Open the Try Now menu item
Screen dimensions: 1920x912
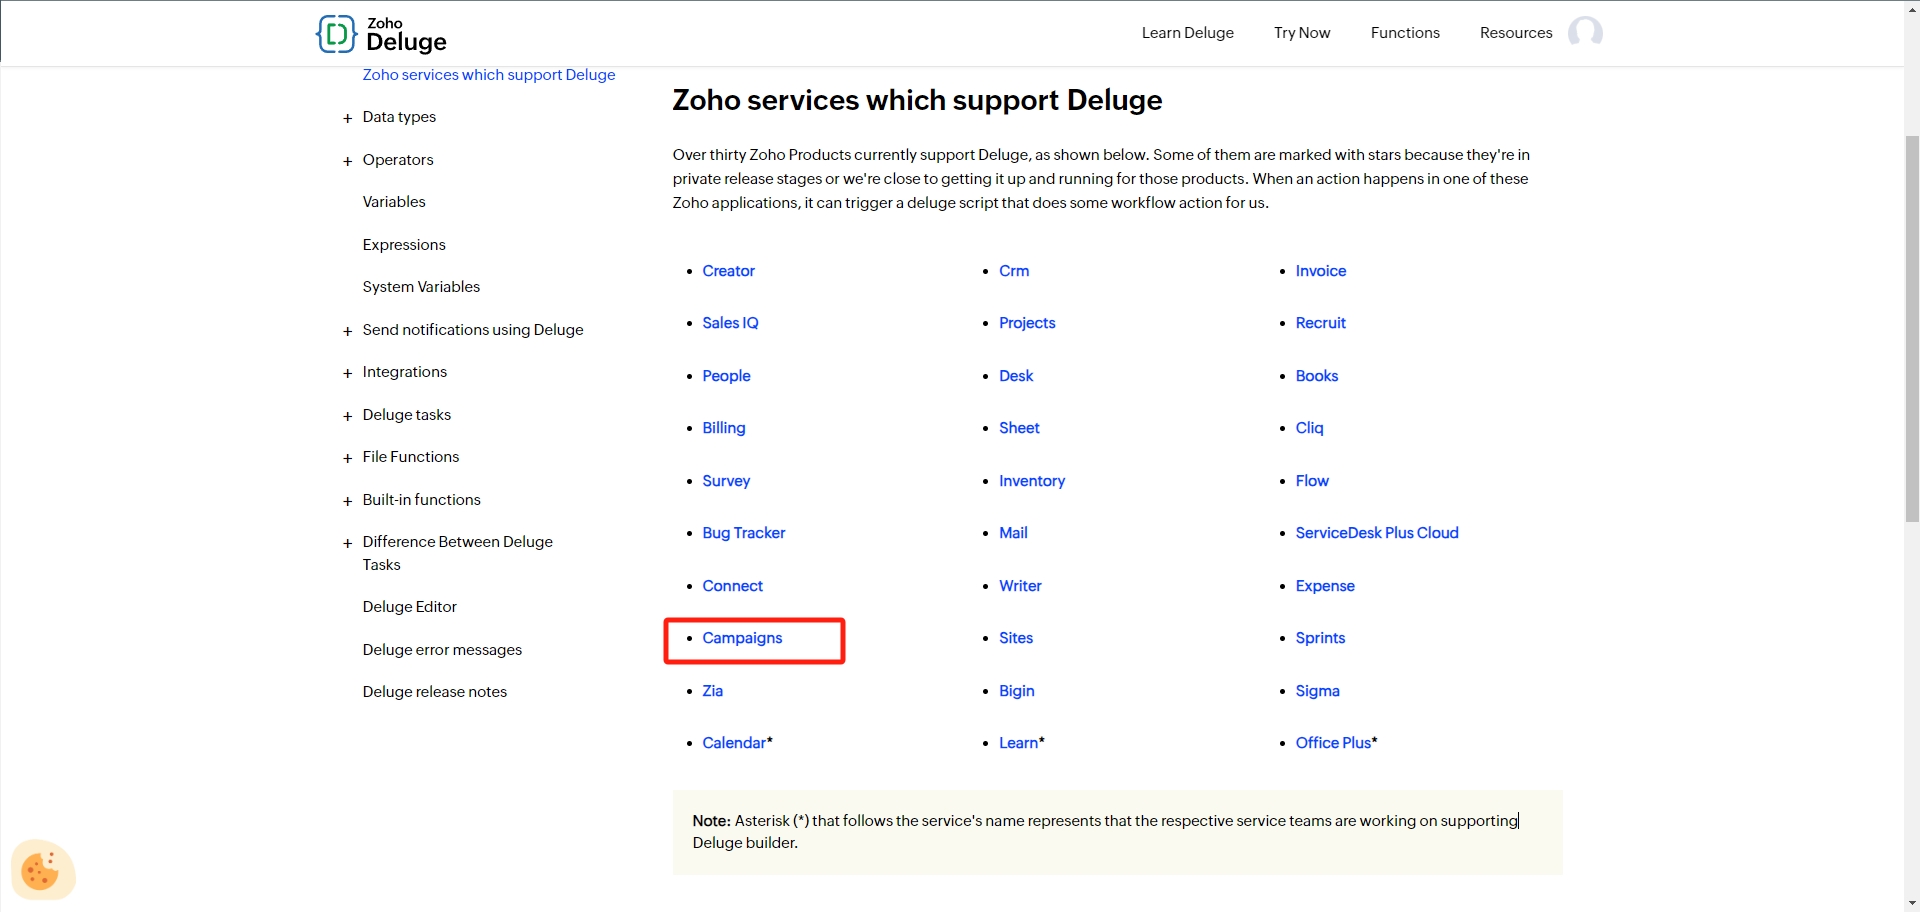(1302, 33)
